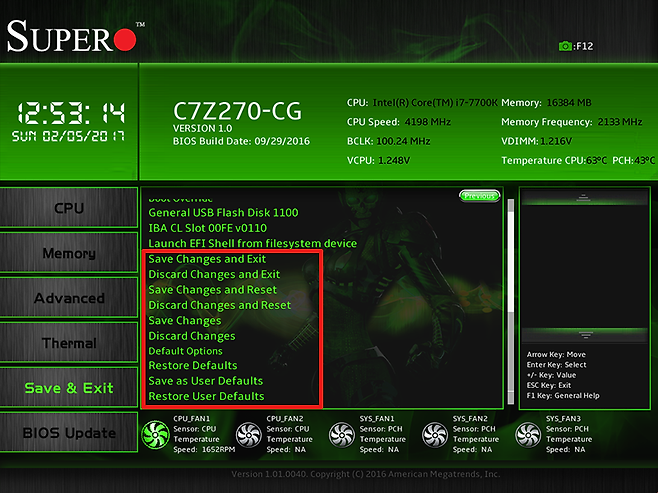Image resolution: width=658 pixels, height=493 pixels.
Task: Click the BIOS Build Date 09/29/2016 text
Action: [x=241, y=141]
